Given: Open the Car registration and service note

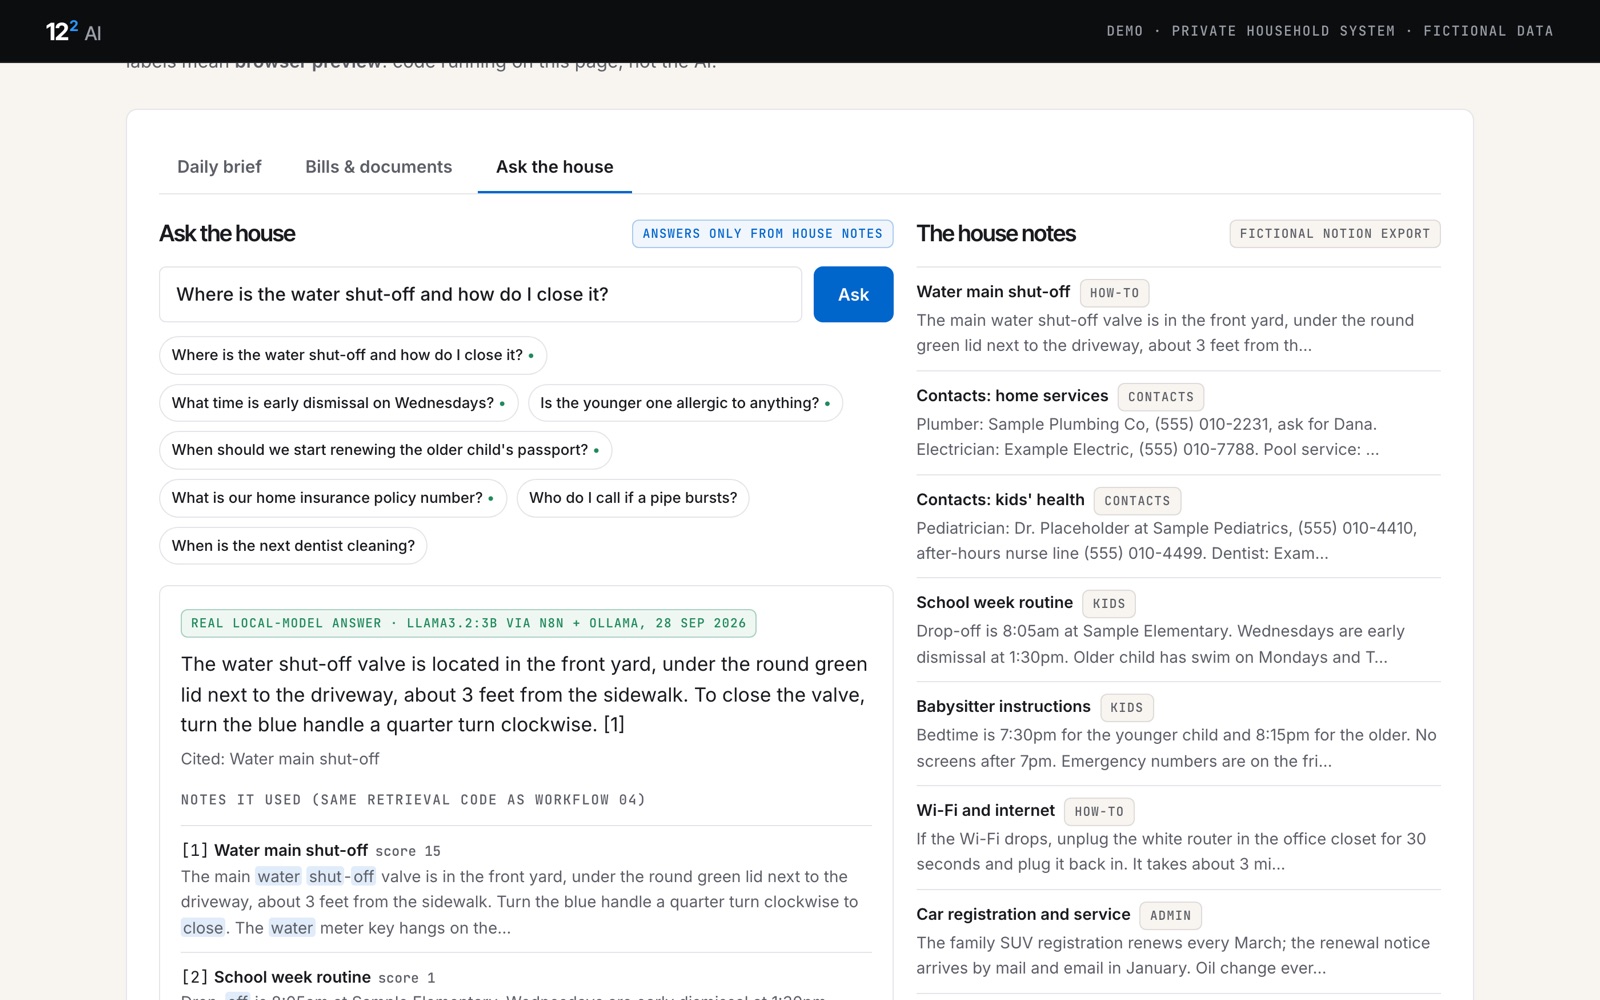Looking at the screenshot, I should pos(1023,915).
